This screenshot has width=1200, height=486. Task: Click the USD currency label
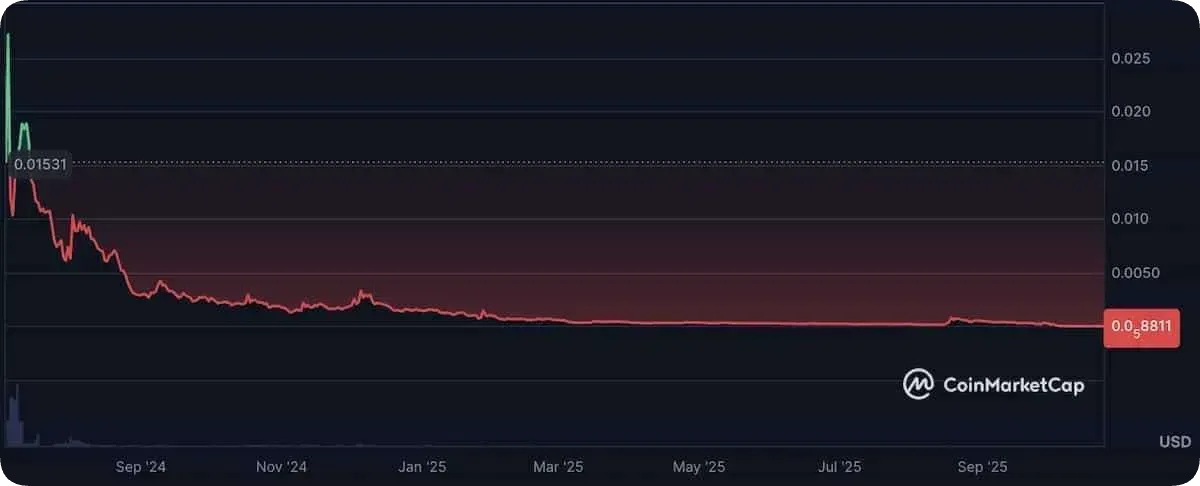(x=1174, y=442)
